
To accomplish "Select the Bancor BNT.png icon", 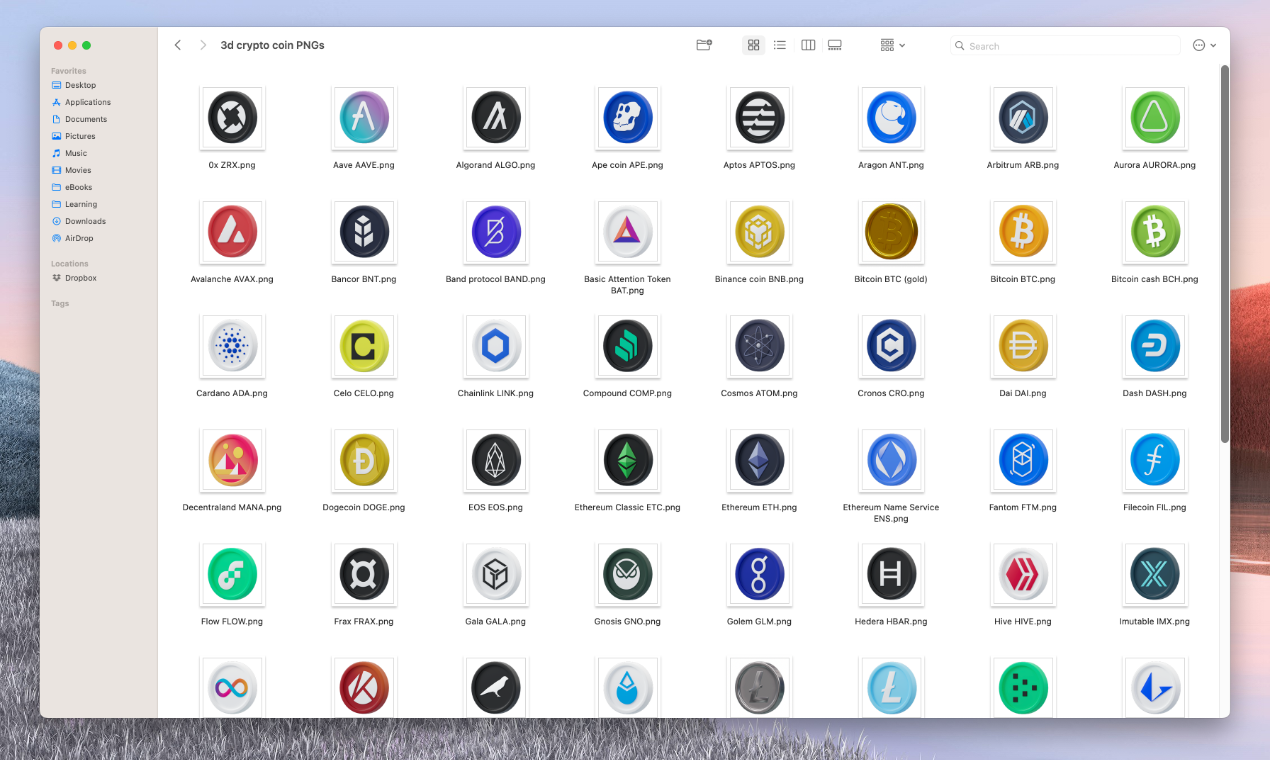I will (364, 232).
